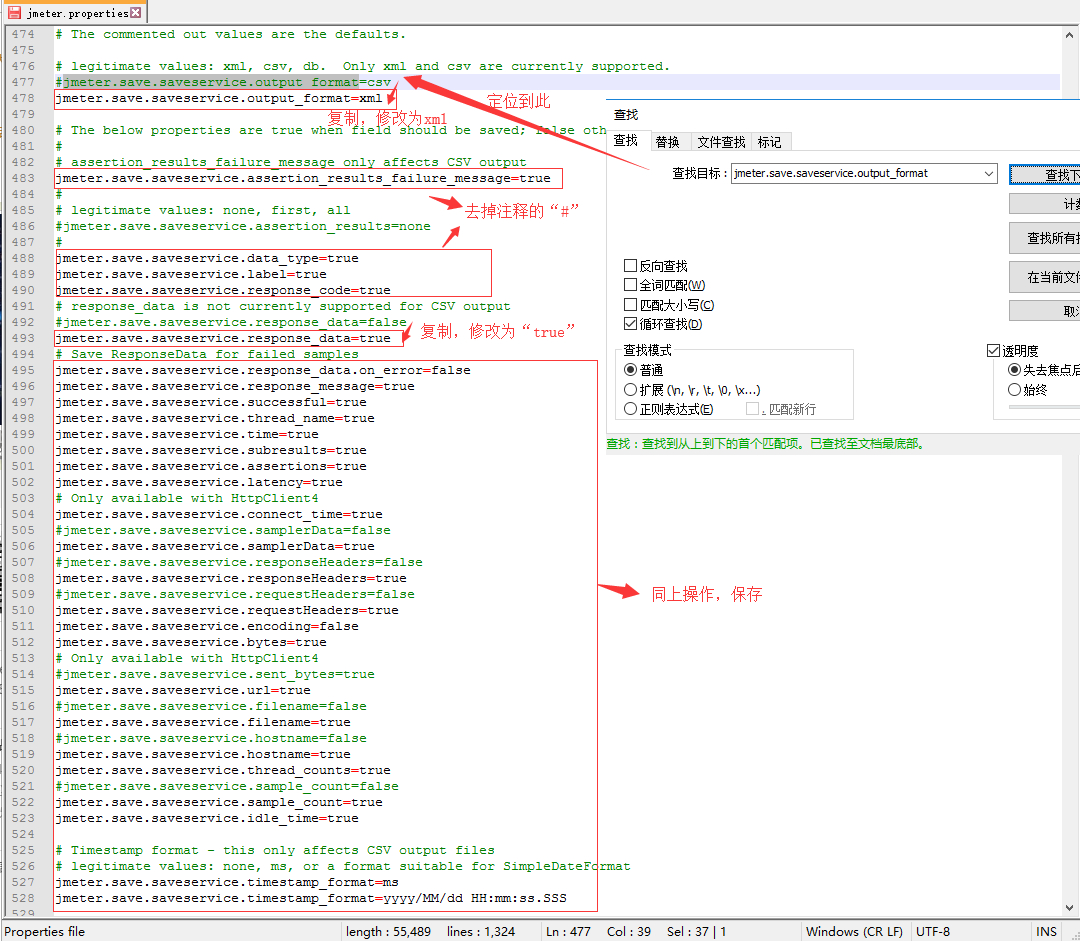
Task: Click line number 477 in the margin
Action: point(23,82)
